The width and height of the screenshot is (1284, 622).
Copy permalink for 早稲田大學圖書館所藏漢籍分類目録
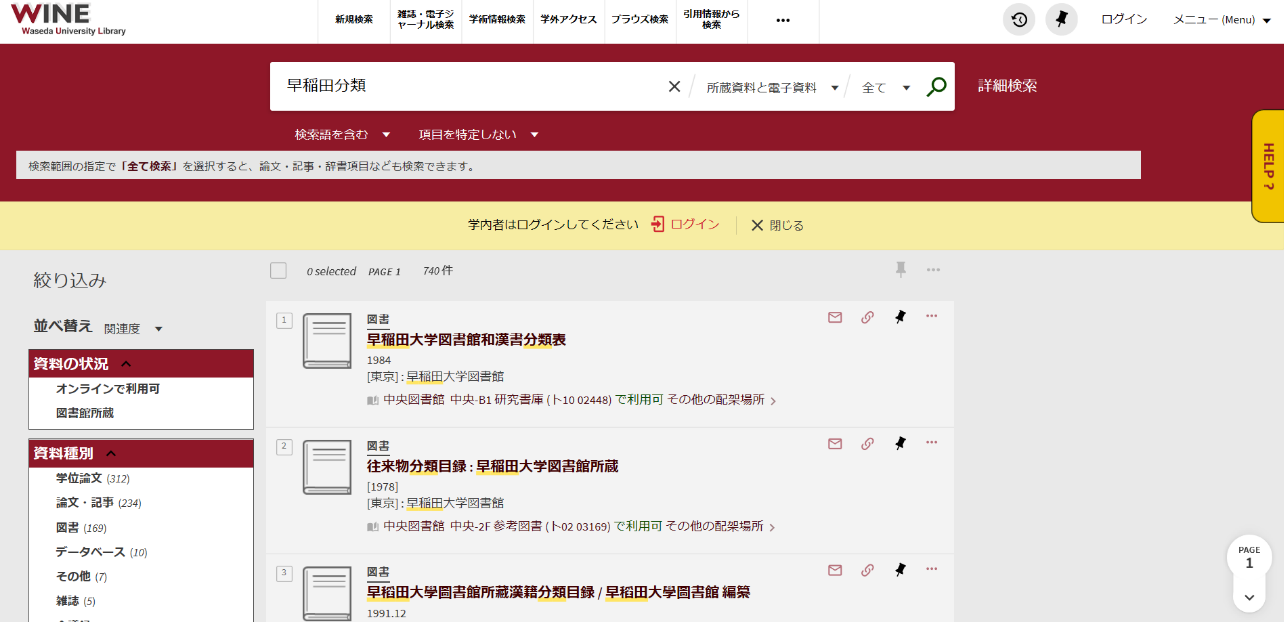click(867, 570)
